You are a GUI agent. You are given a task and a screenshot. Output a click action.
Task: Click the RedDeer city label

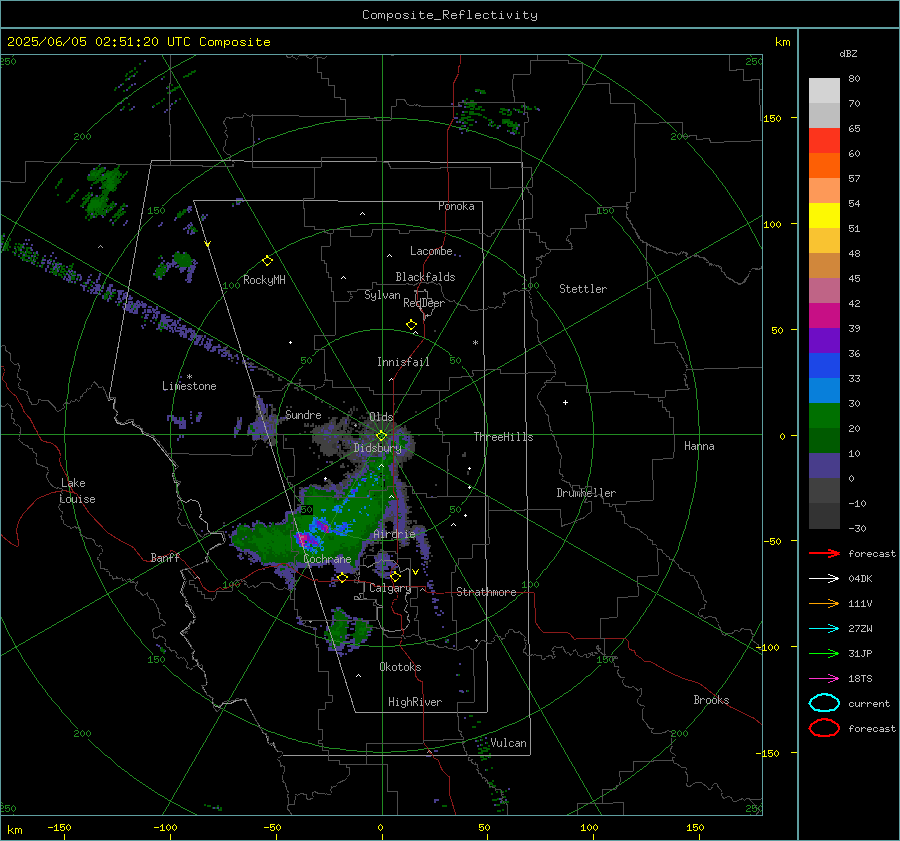pyautogui.click(x=424, y=303)
